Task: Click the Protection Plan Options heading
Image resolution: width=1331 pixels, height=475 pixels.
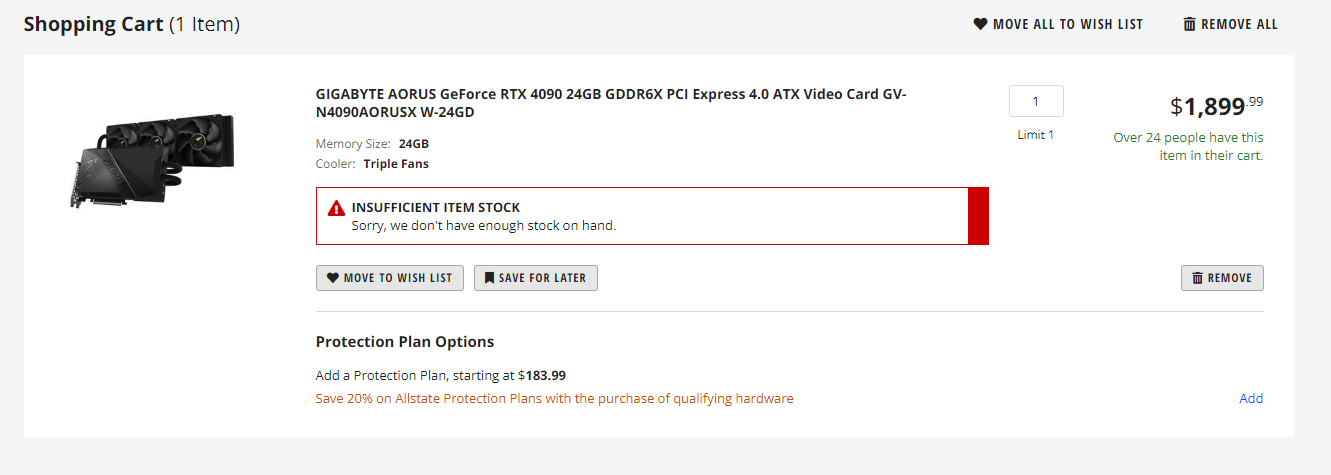Action: coord(405,342)
